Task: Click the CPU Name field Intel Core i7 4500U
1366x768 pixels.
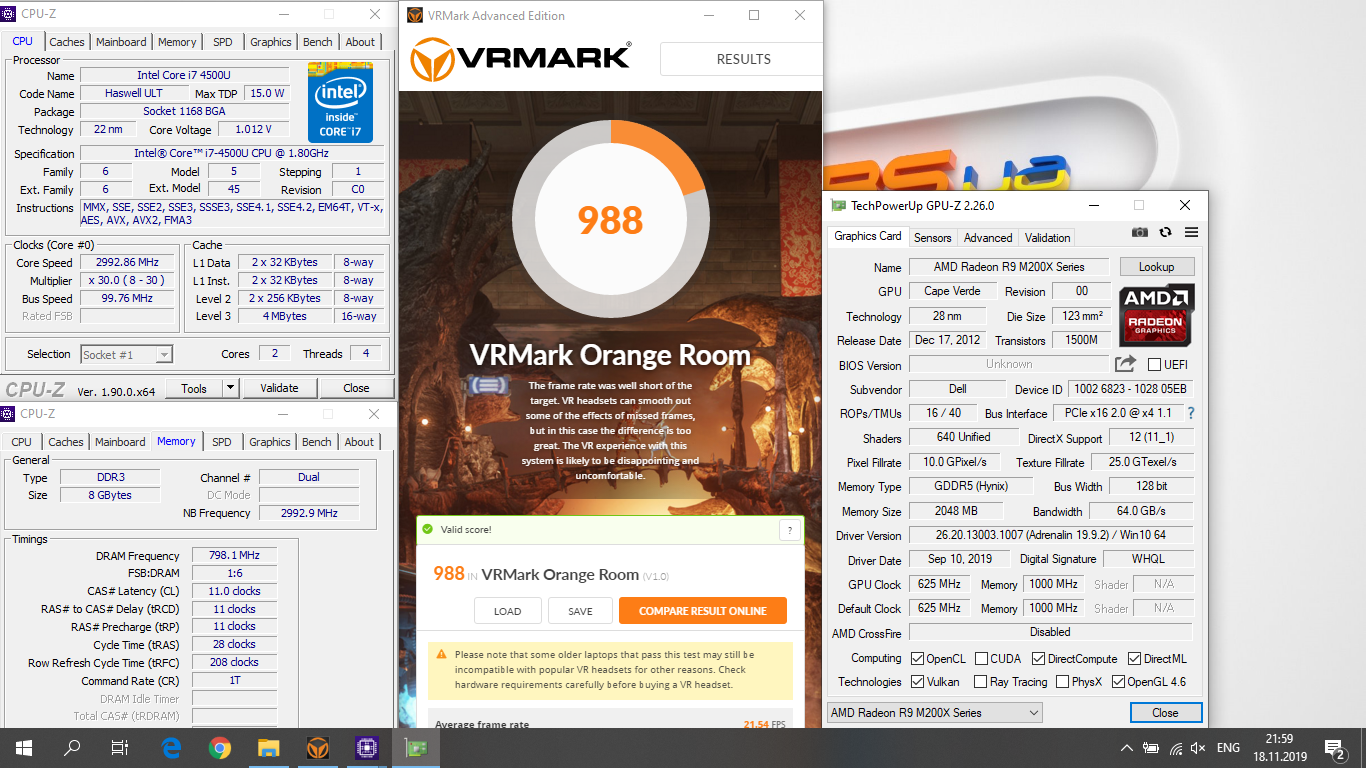Action: (185, 75)
